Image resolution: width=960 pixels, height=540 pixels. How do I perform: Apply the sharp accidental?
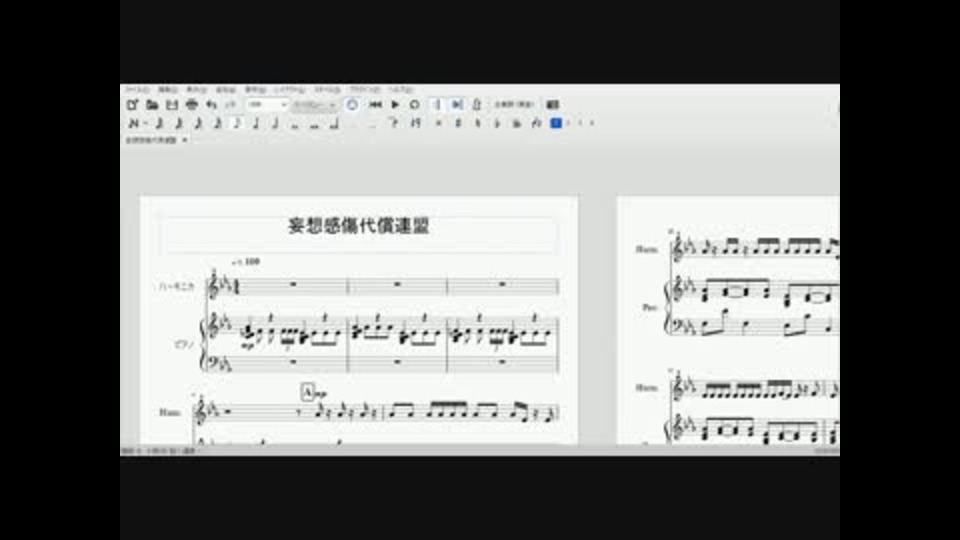(x=458, y=123)
